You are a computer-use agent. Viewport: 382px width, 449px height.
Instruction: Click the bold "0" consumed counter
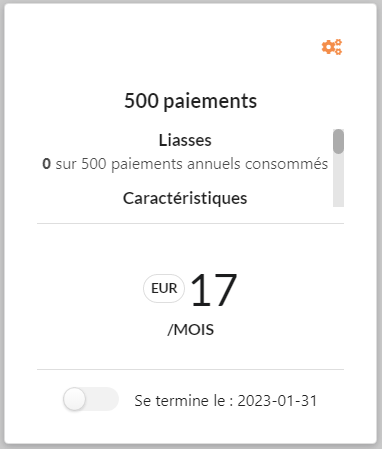coord(46,164)
